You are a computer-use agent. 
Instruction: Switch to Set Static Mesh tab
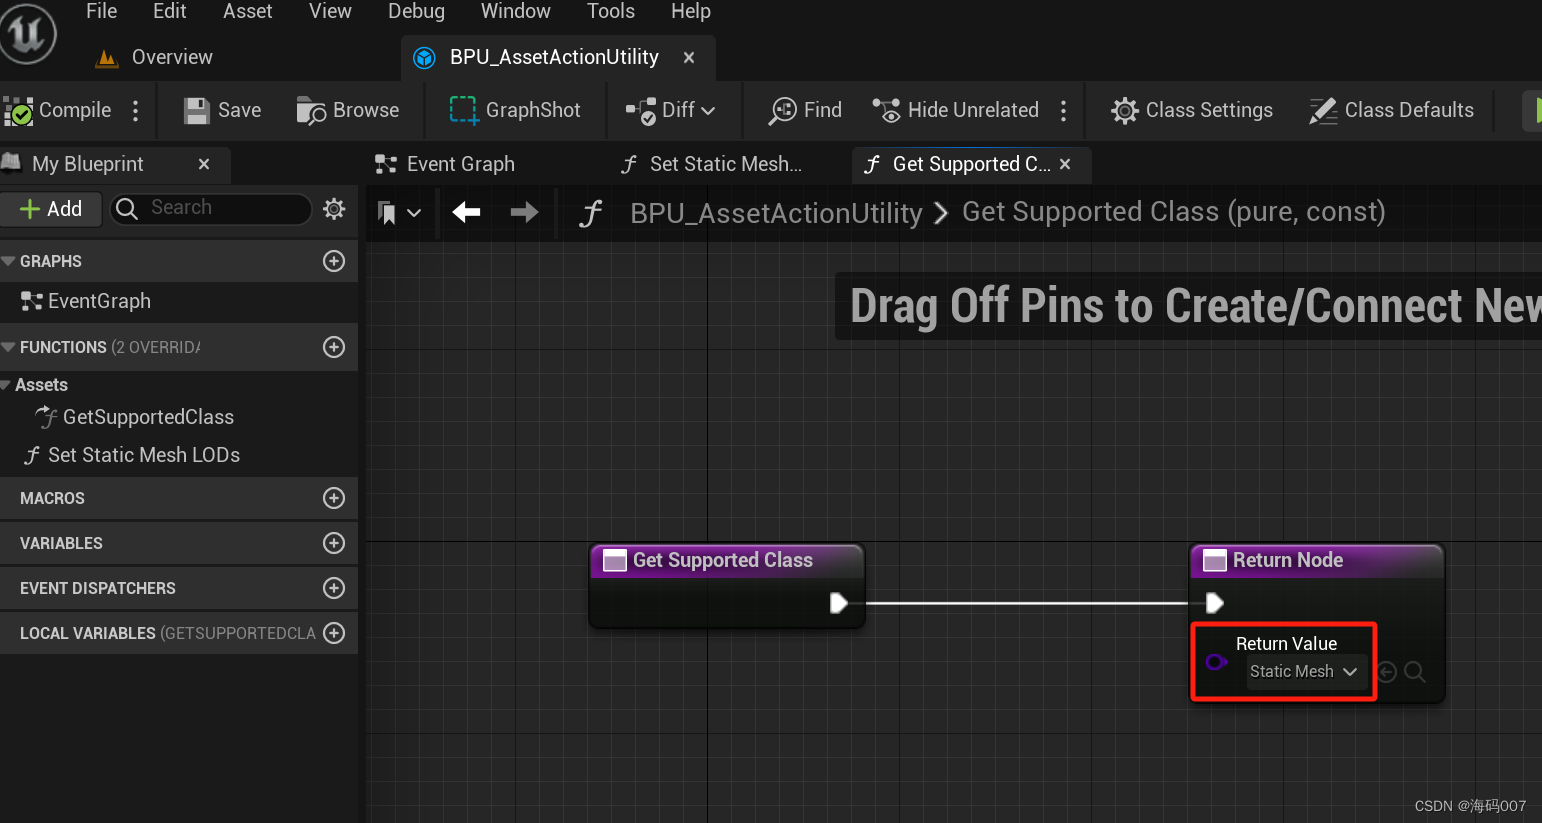(711, 164)
